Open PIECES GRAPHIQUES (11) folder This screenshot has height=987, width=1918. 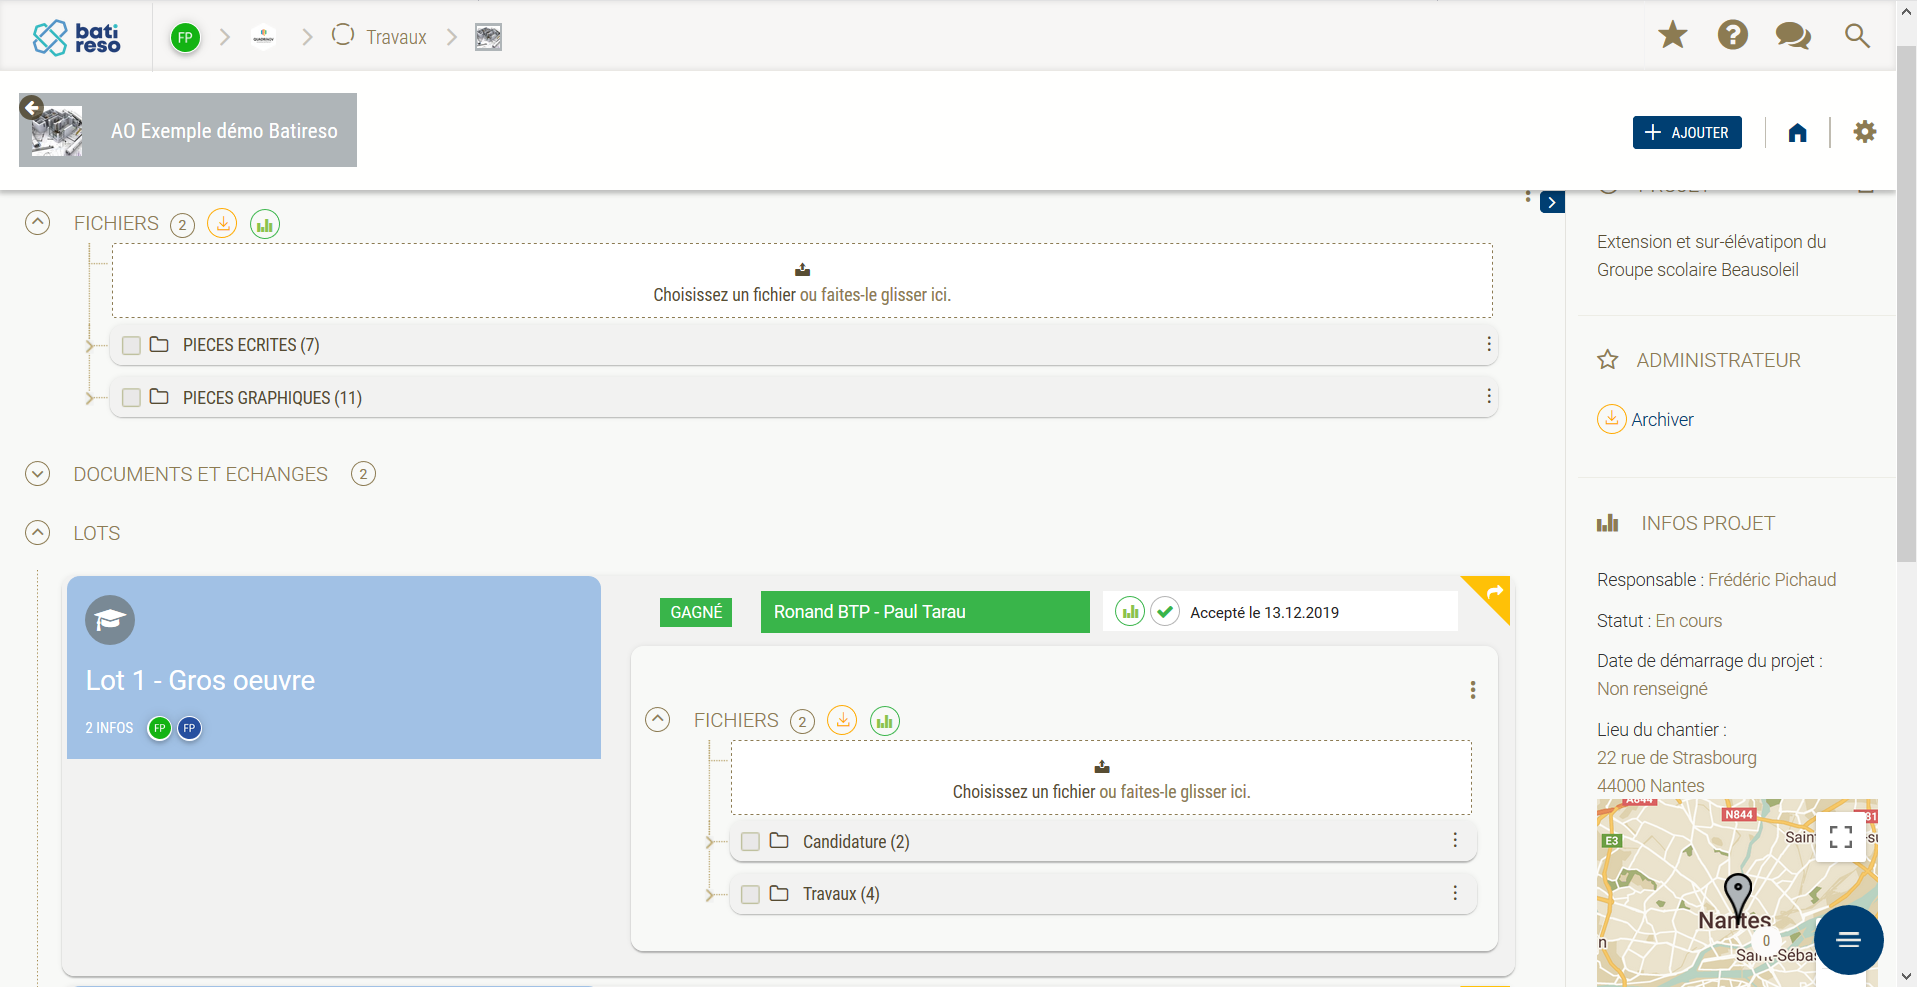point(272,398)
